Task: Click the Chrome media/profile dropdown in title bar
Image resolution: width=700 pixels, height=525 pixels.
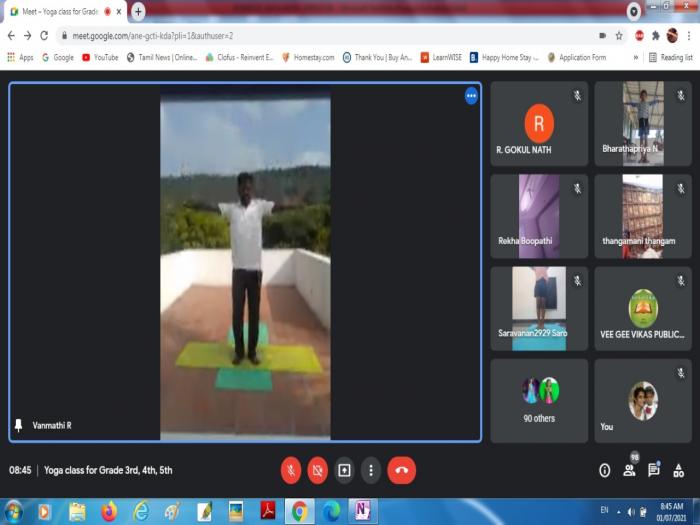Action: pos(633,11)
